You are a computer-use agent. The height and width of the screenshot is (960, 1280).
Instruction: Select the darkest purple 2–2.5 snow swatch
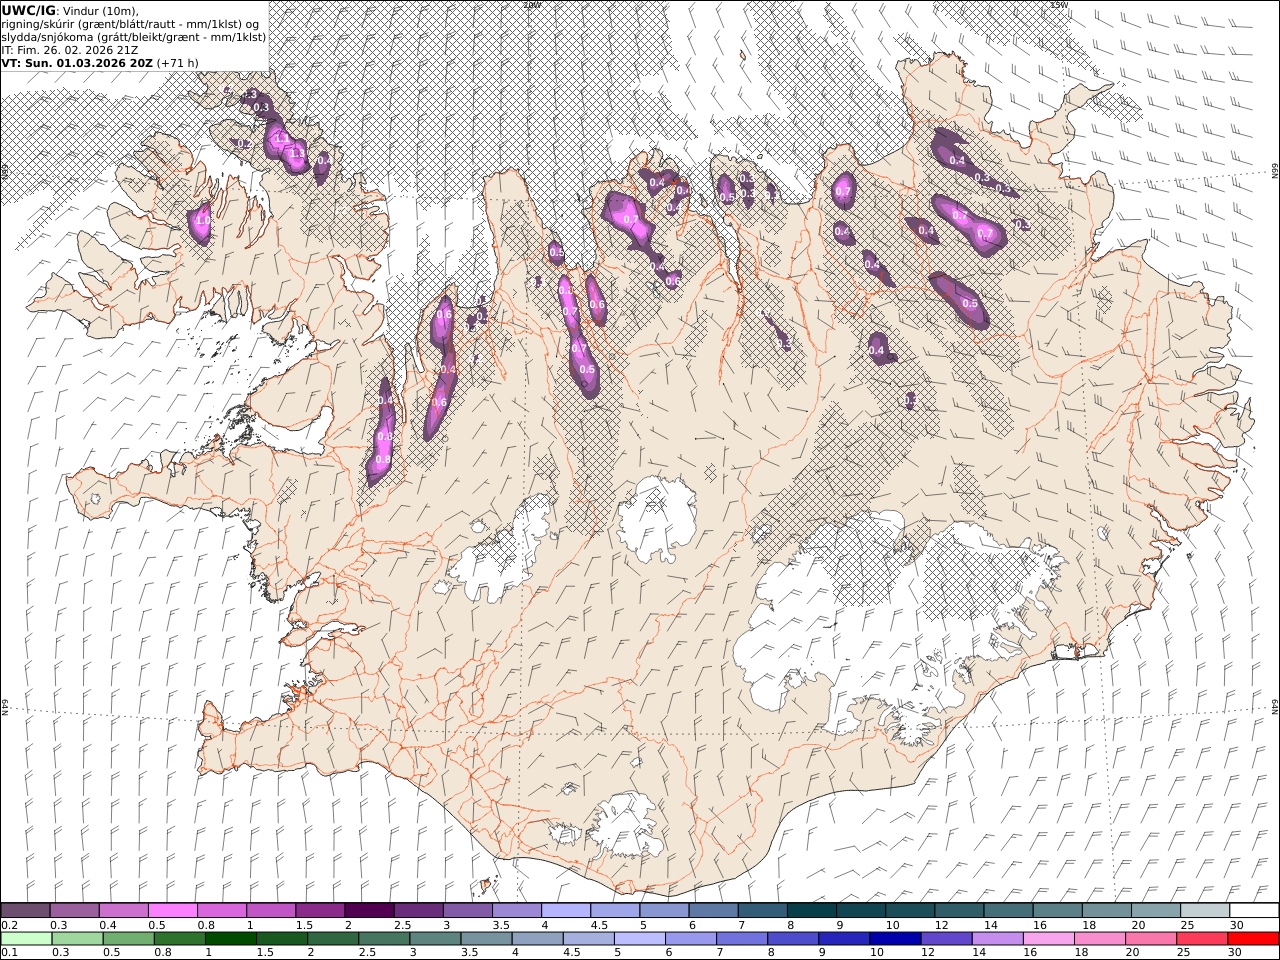[369, 911]
